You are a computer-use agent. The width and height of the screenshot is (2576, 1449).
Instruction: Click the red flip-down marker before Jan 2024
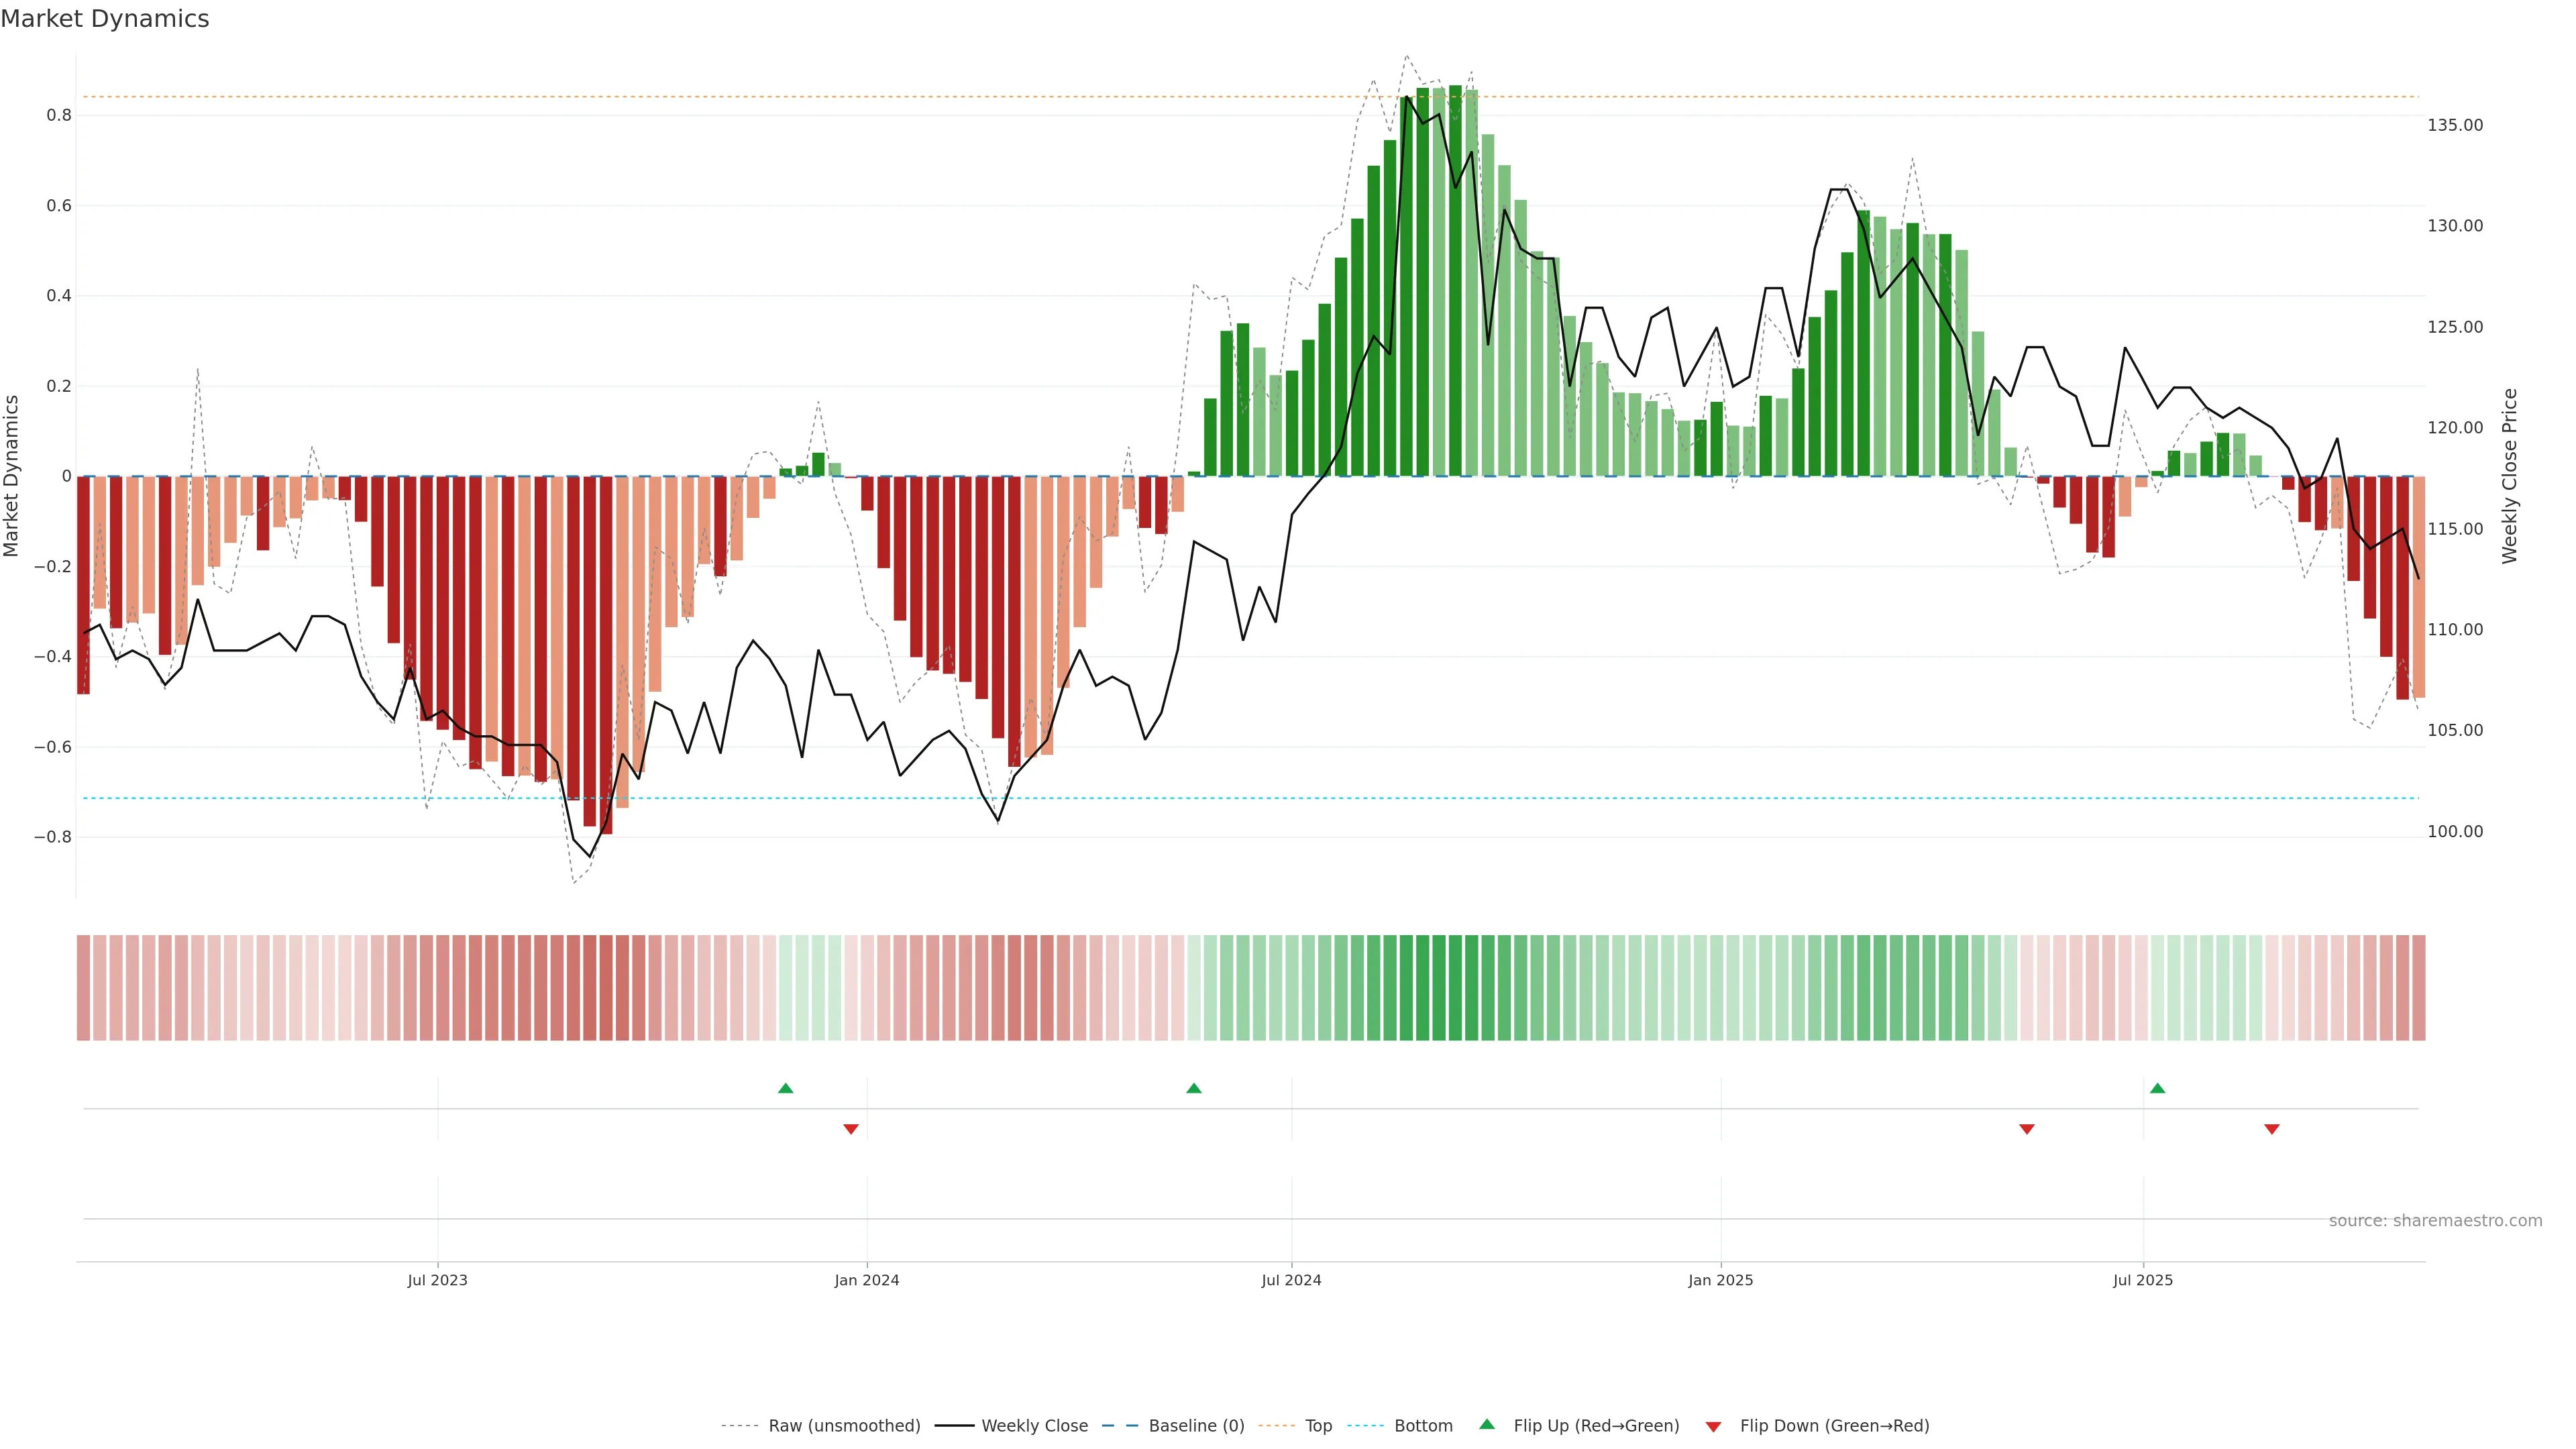point(851,1129)
